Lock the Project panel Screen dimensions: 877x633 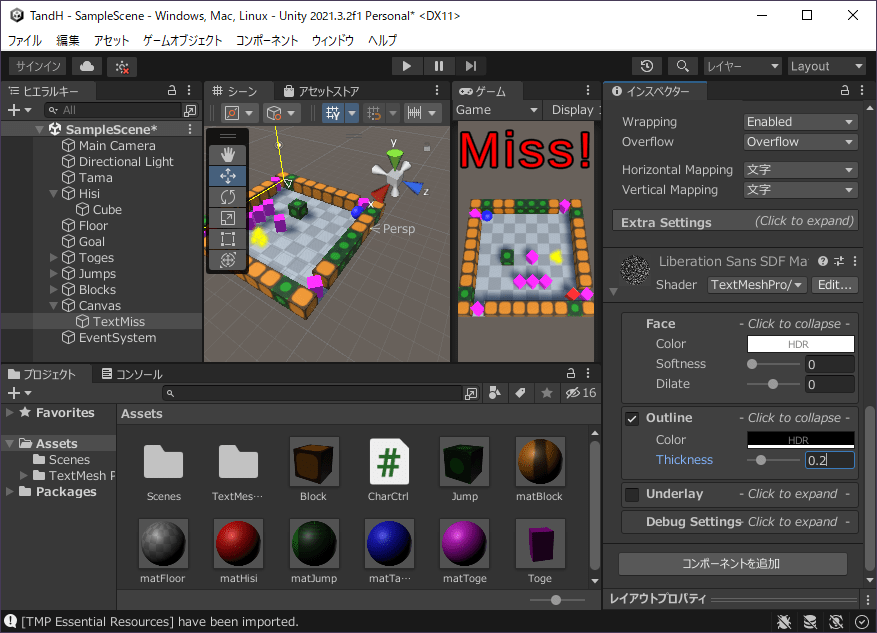[x=570, y=373]
